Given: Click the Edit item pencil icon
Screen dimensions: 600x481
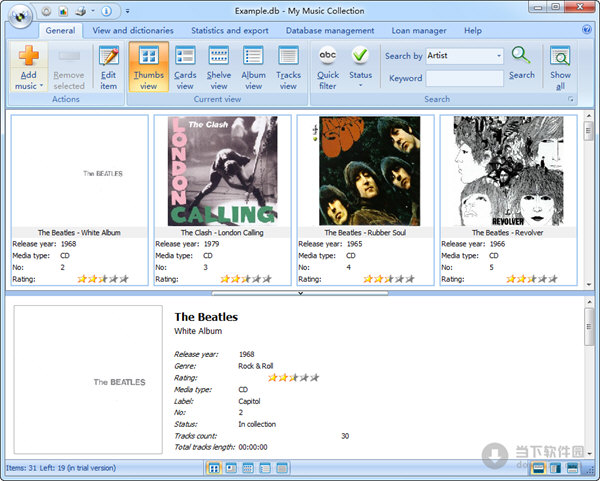Looking at the screenshot, I should pos(109,56).
